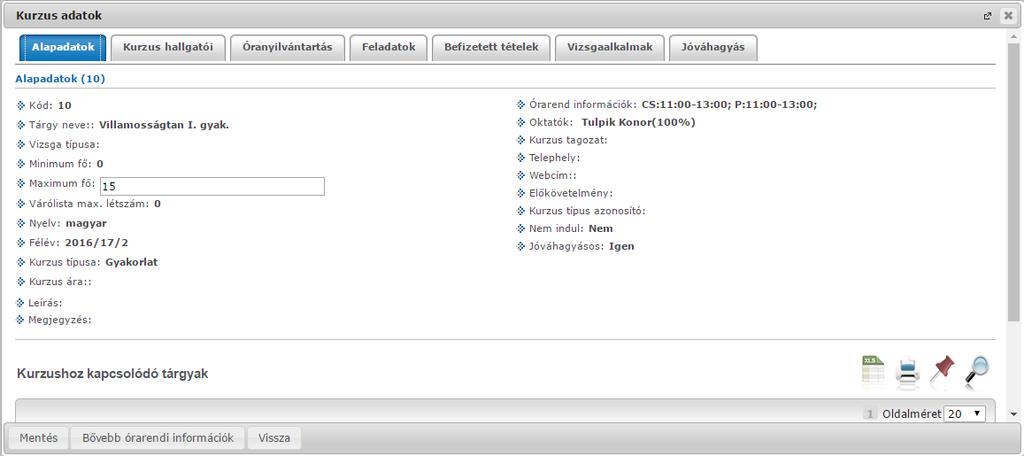
Task: Open Bővebb órarendi információk
Action: (x=158, y=438)
